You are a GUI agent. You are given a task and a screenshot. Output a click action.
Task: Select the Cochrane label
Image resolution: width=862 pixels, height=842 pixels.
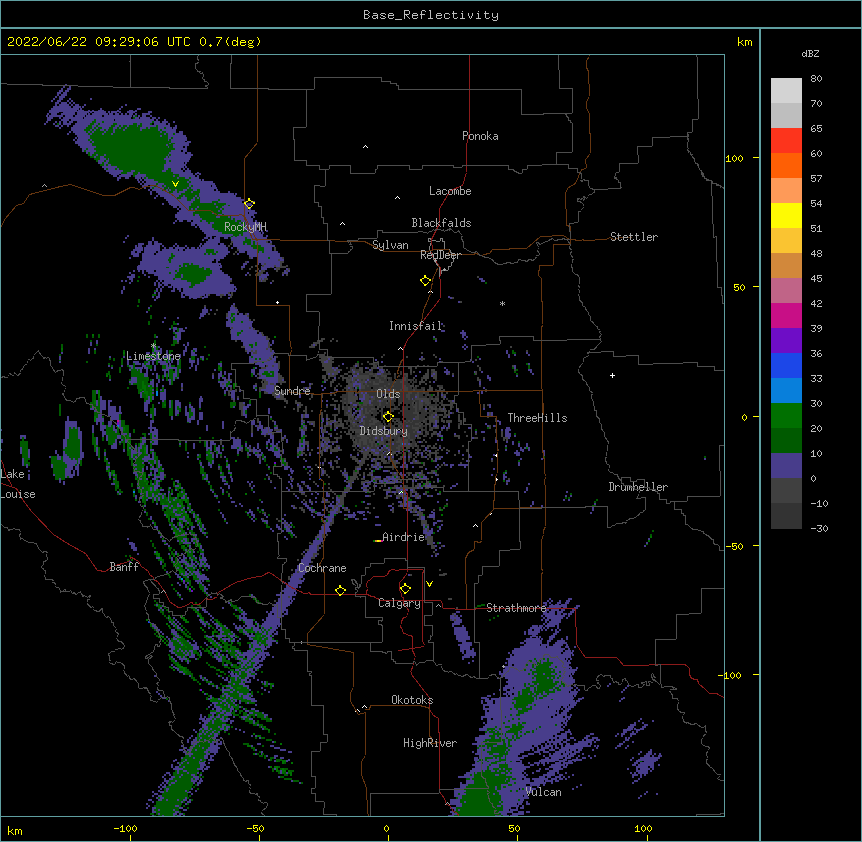[x=322, y=568]
